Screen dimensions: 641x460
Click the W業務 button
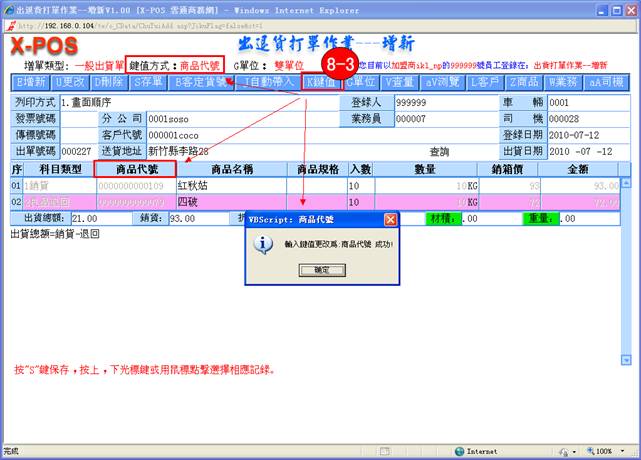(565, 82)
